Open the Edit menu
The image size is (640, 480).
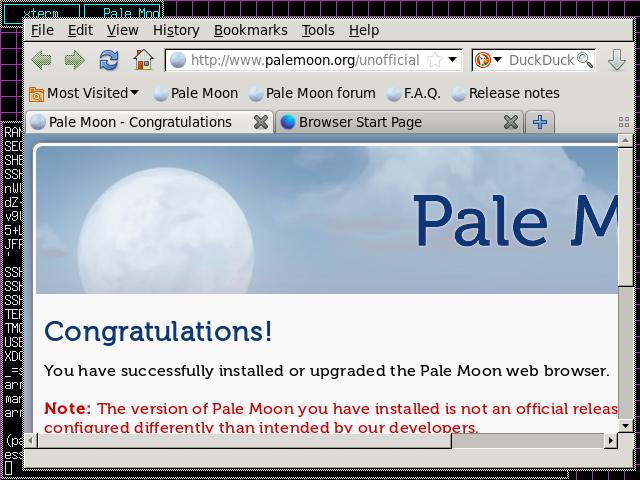coord(80,30)
